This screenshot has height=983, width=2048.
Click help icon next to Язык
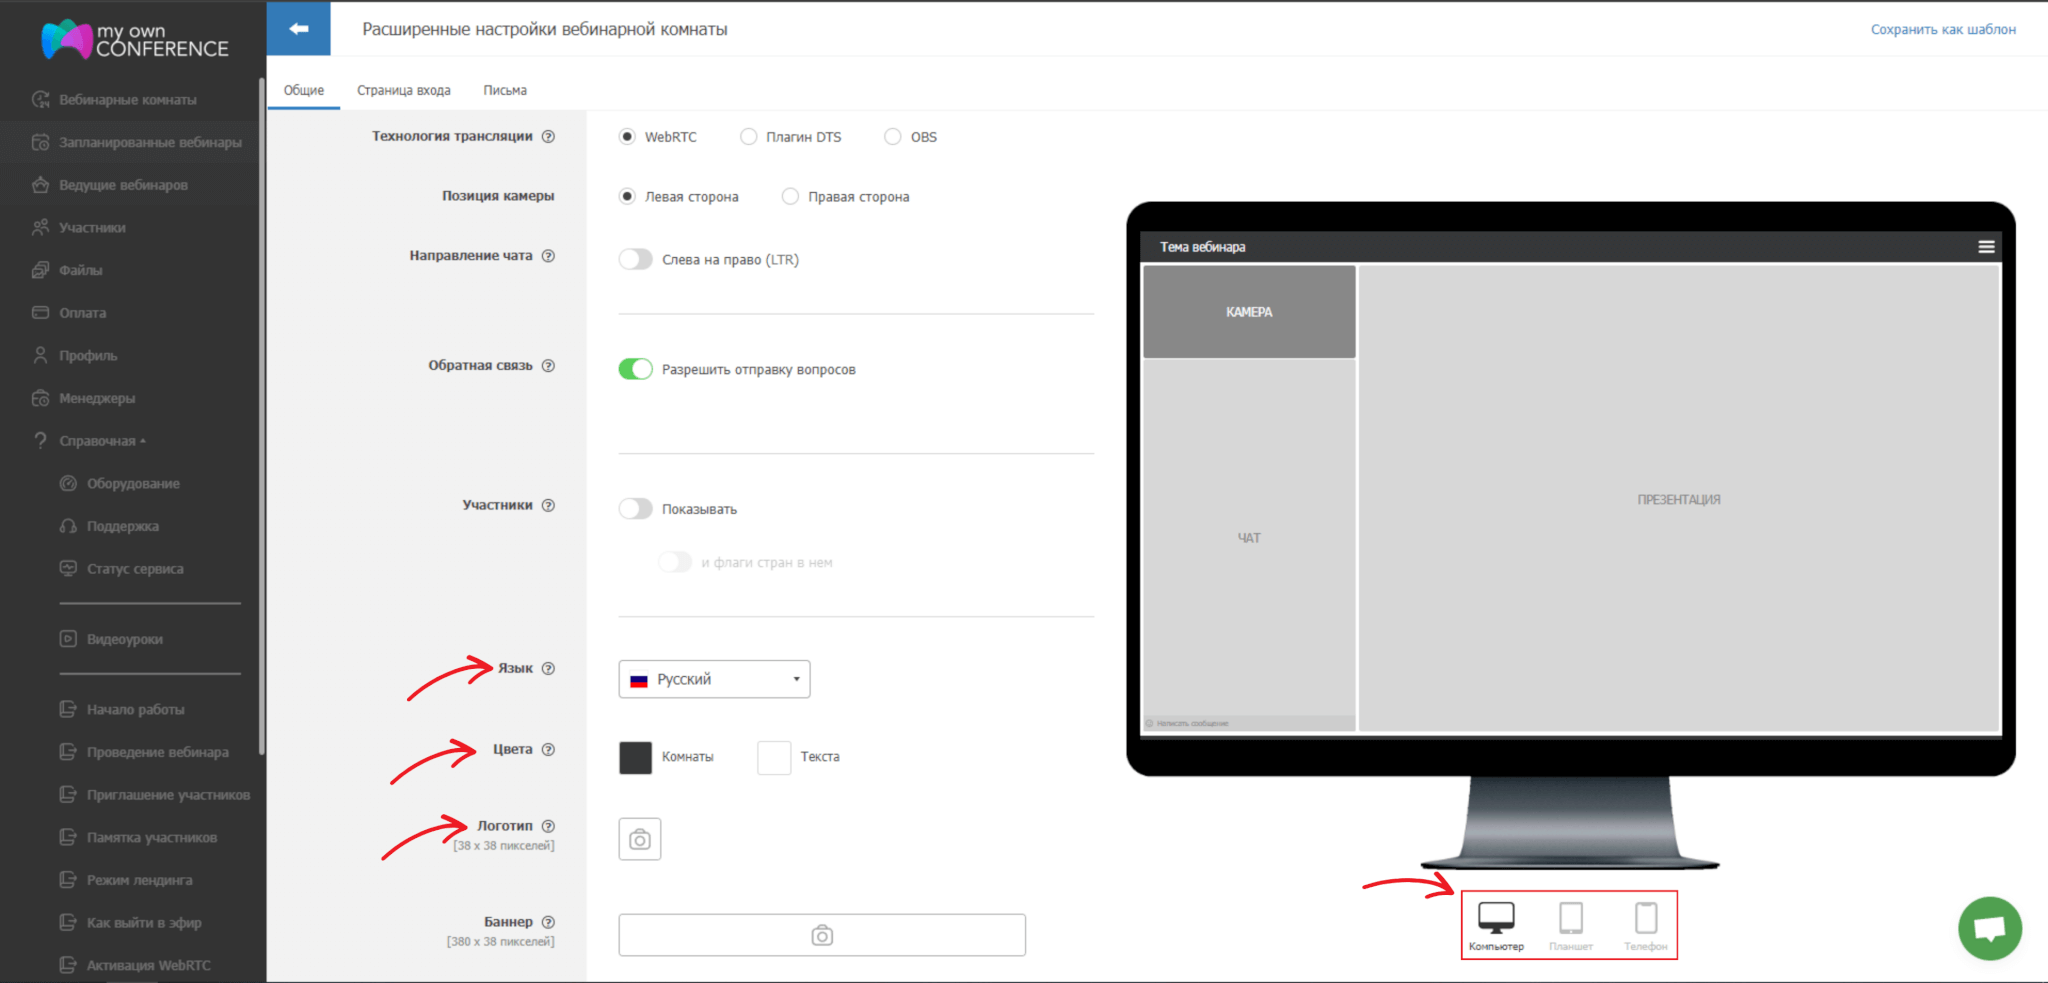[x=548, y=669]
